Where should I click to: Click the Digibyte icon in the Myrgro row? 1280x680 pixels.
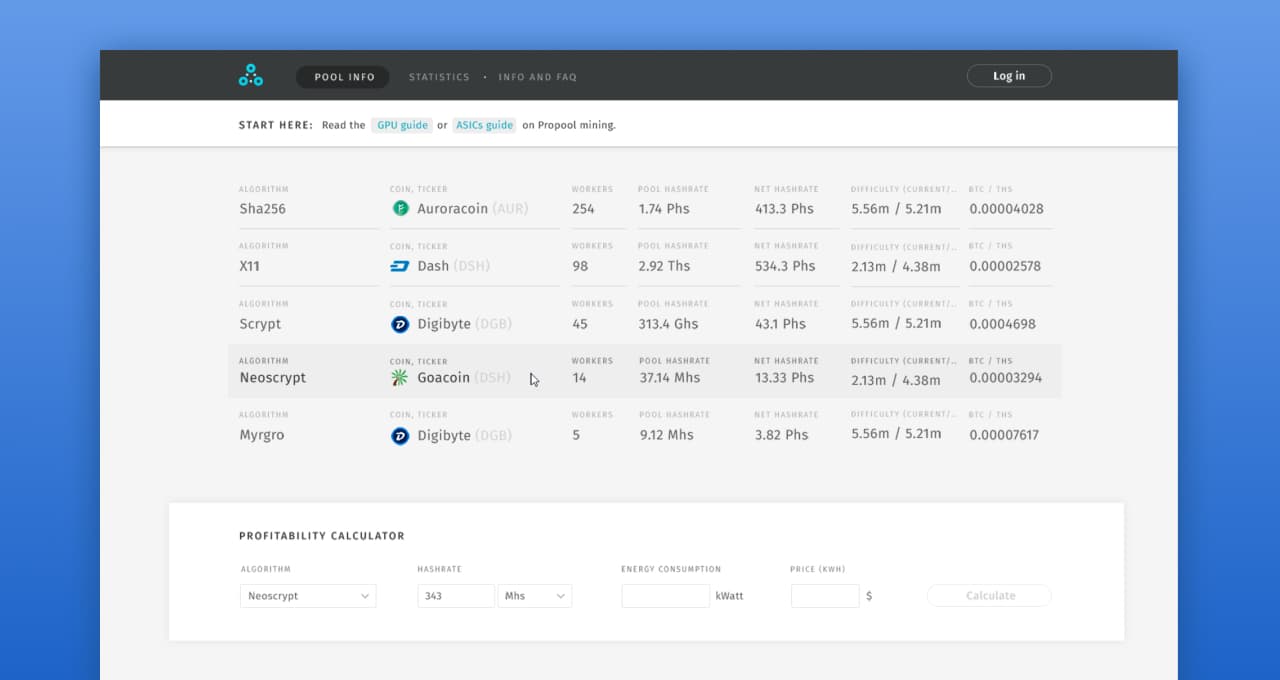pyautogui.click(x=400, y=434)
